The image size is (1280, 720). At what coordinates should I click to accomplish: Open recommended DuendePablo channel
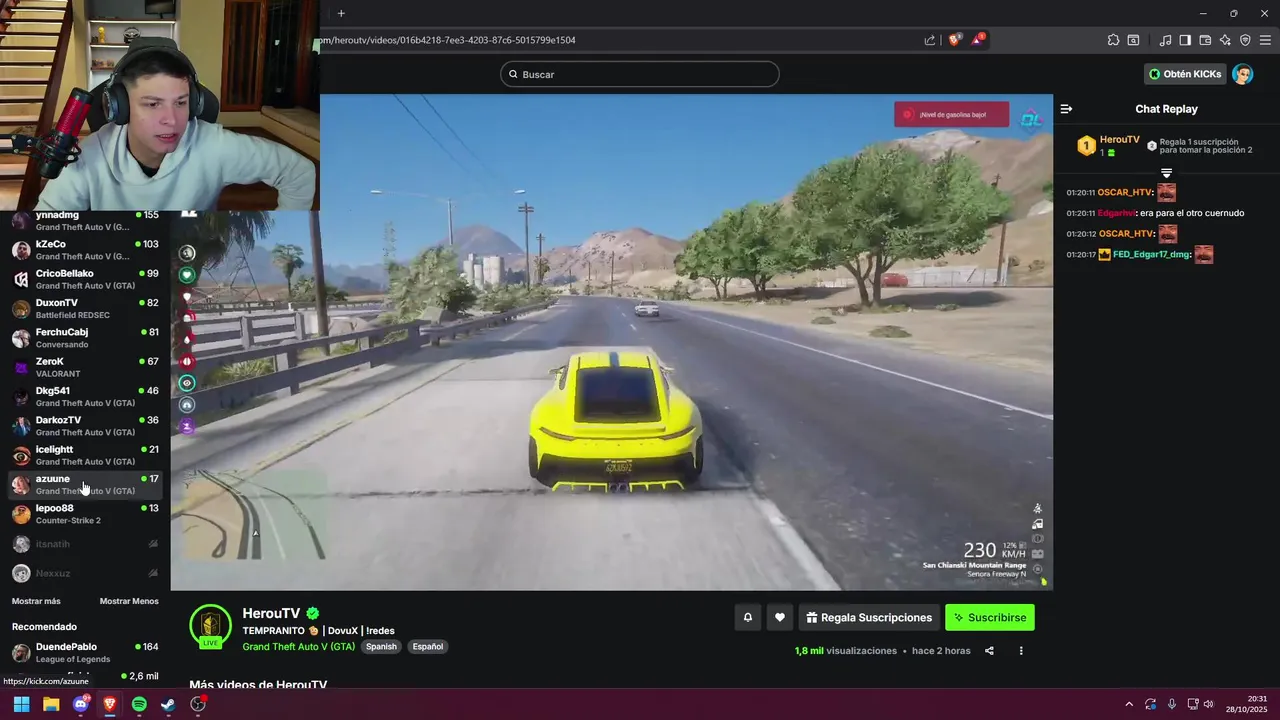(85, 653)
